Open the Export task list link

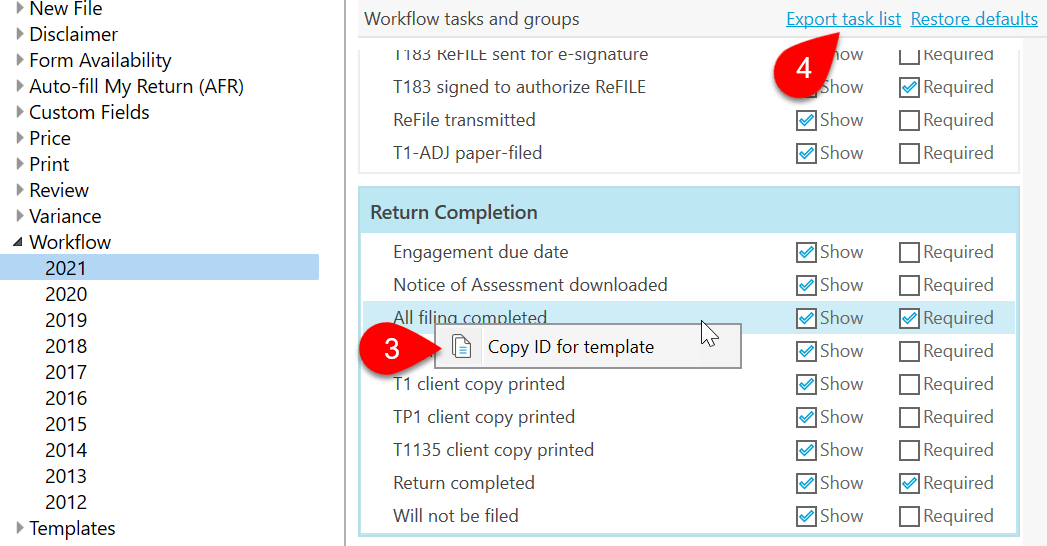click(x=843, y=19)
